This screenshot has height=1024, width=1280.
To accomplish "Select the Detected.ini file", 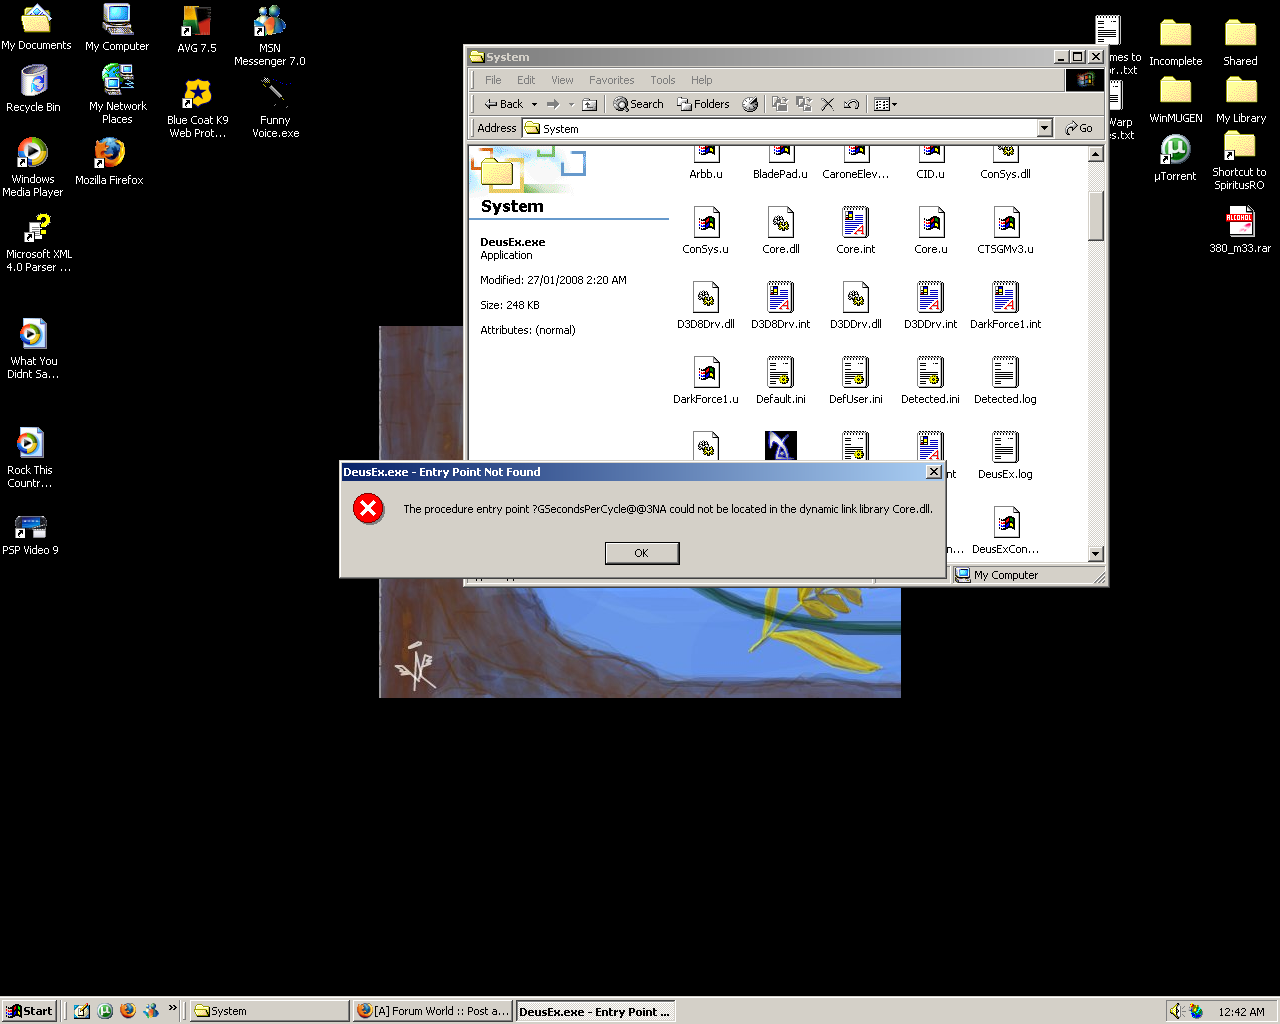I will (931, 381).
